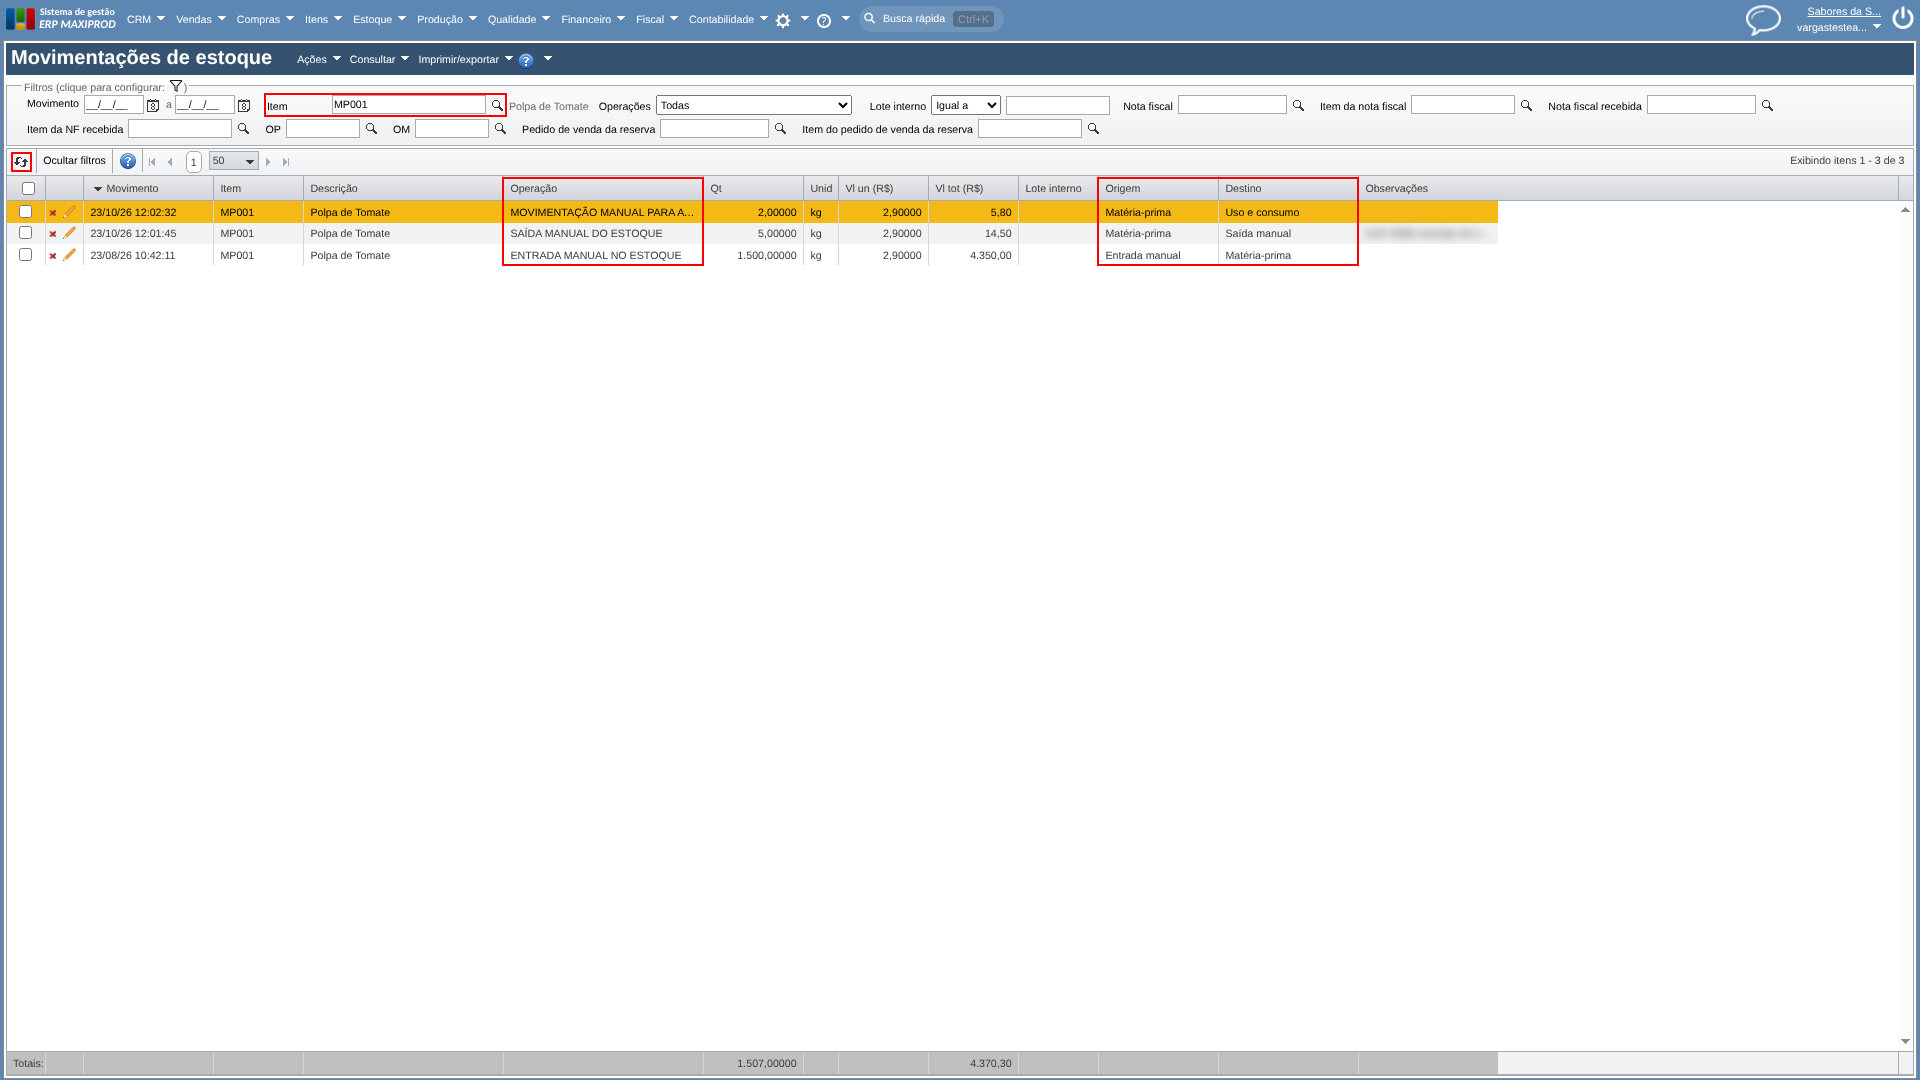Expand the user account dropdown vargastestea

click(x=1838, y=27)
